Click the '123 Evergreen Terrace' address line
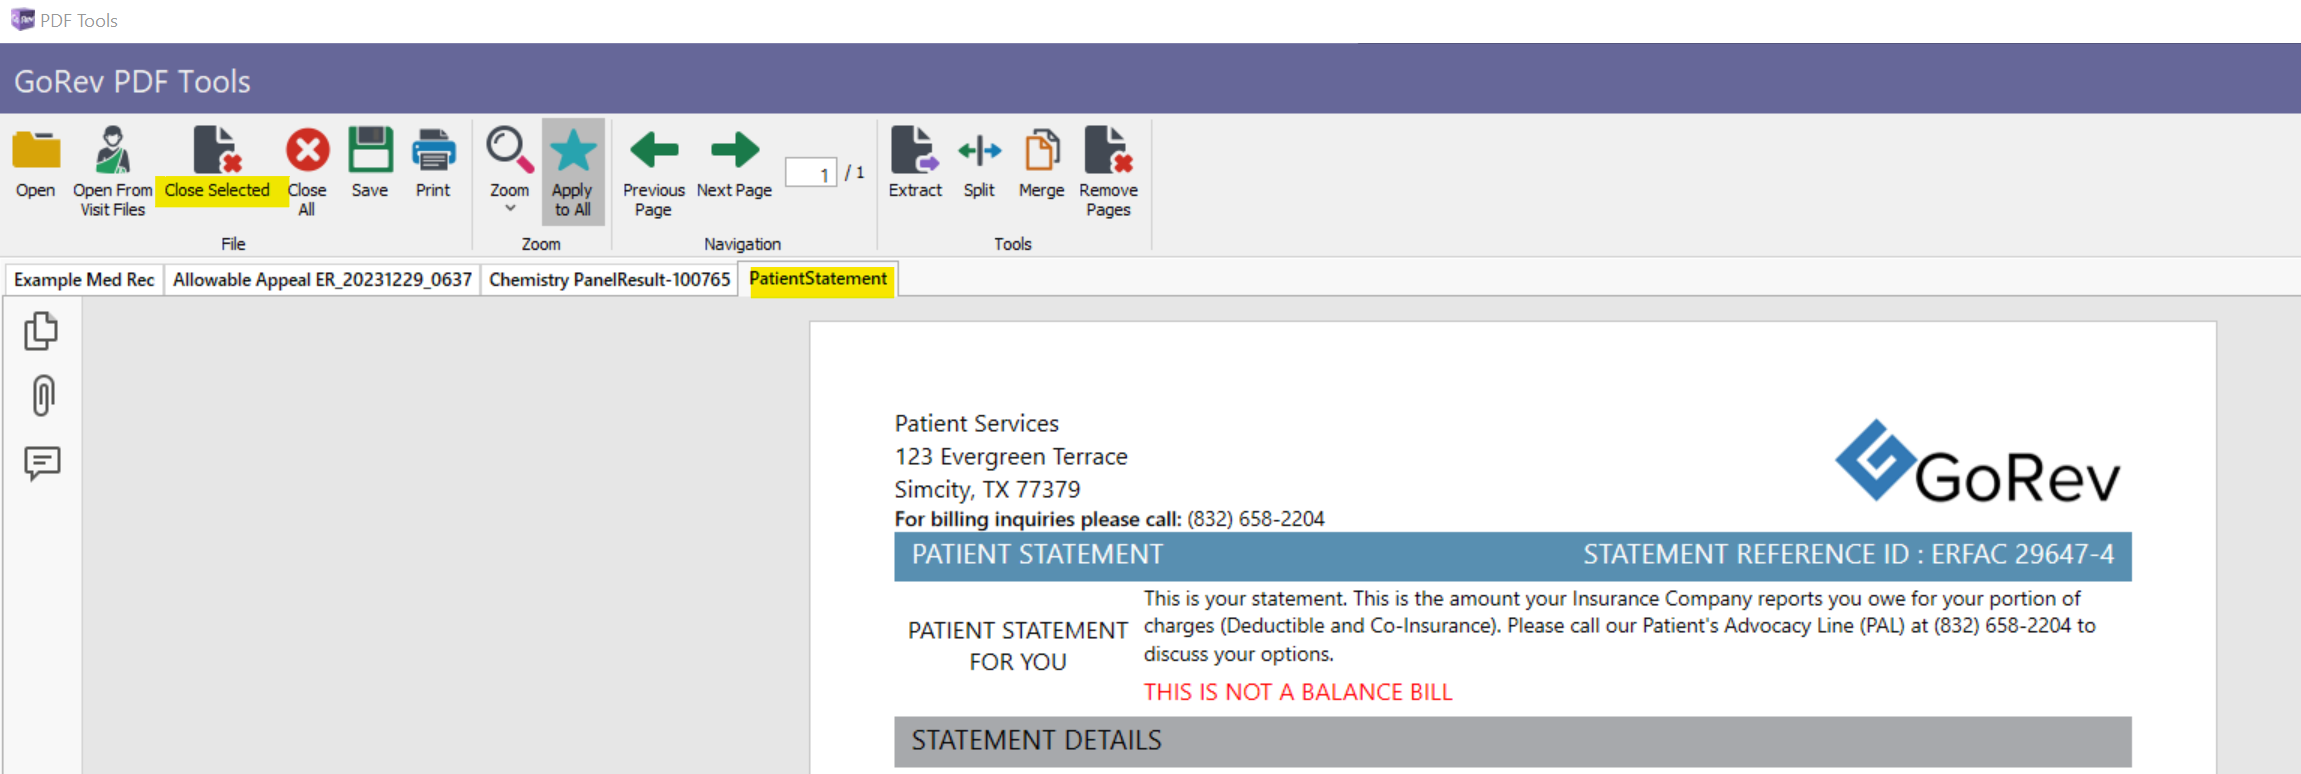This screenshot has height=774, width=2301. [1011, 457]
